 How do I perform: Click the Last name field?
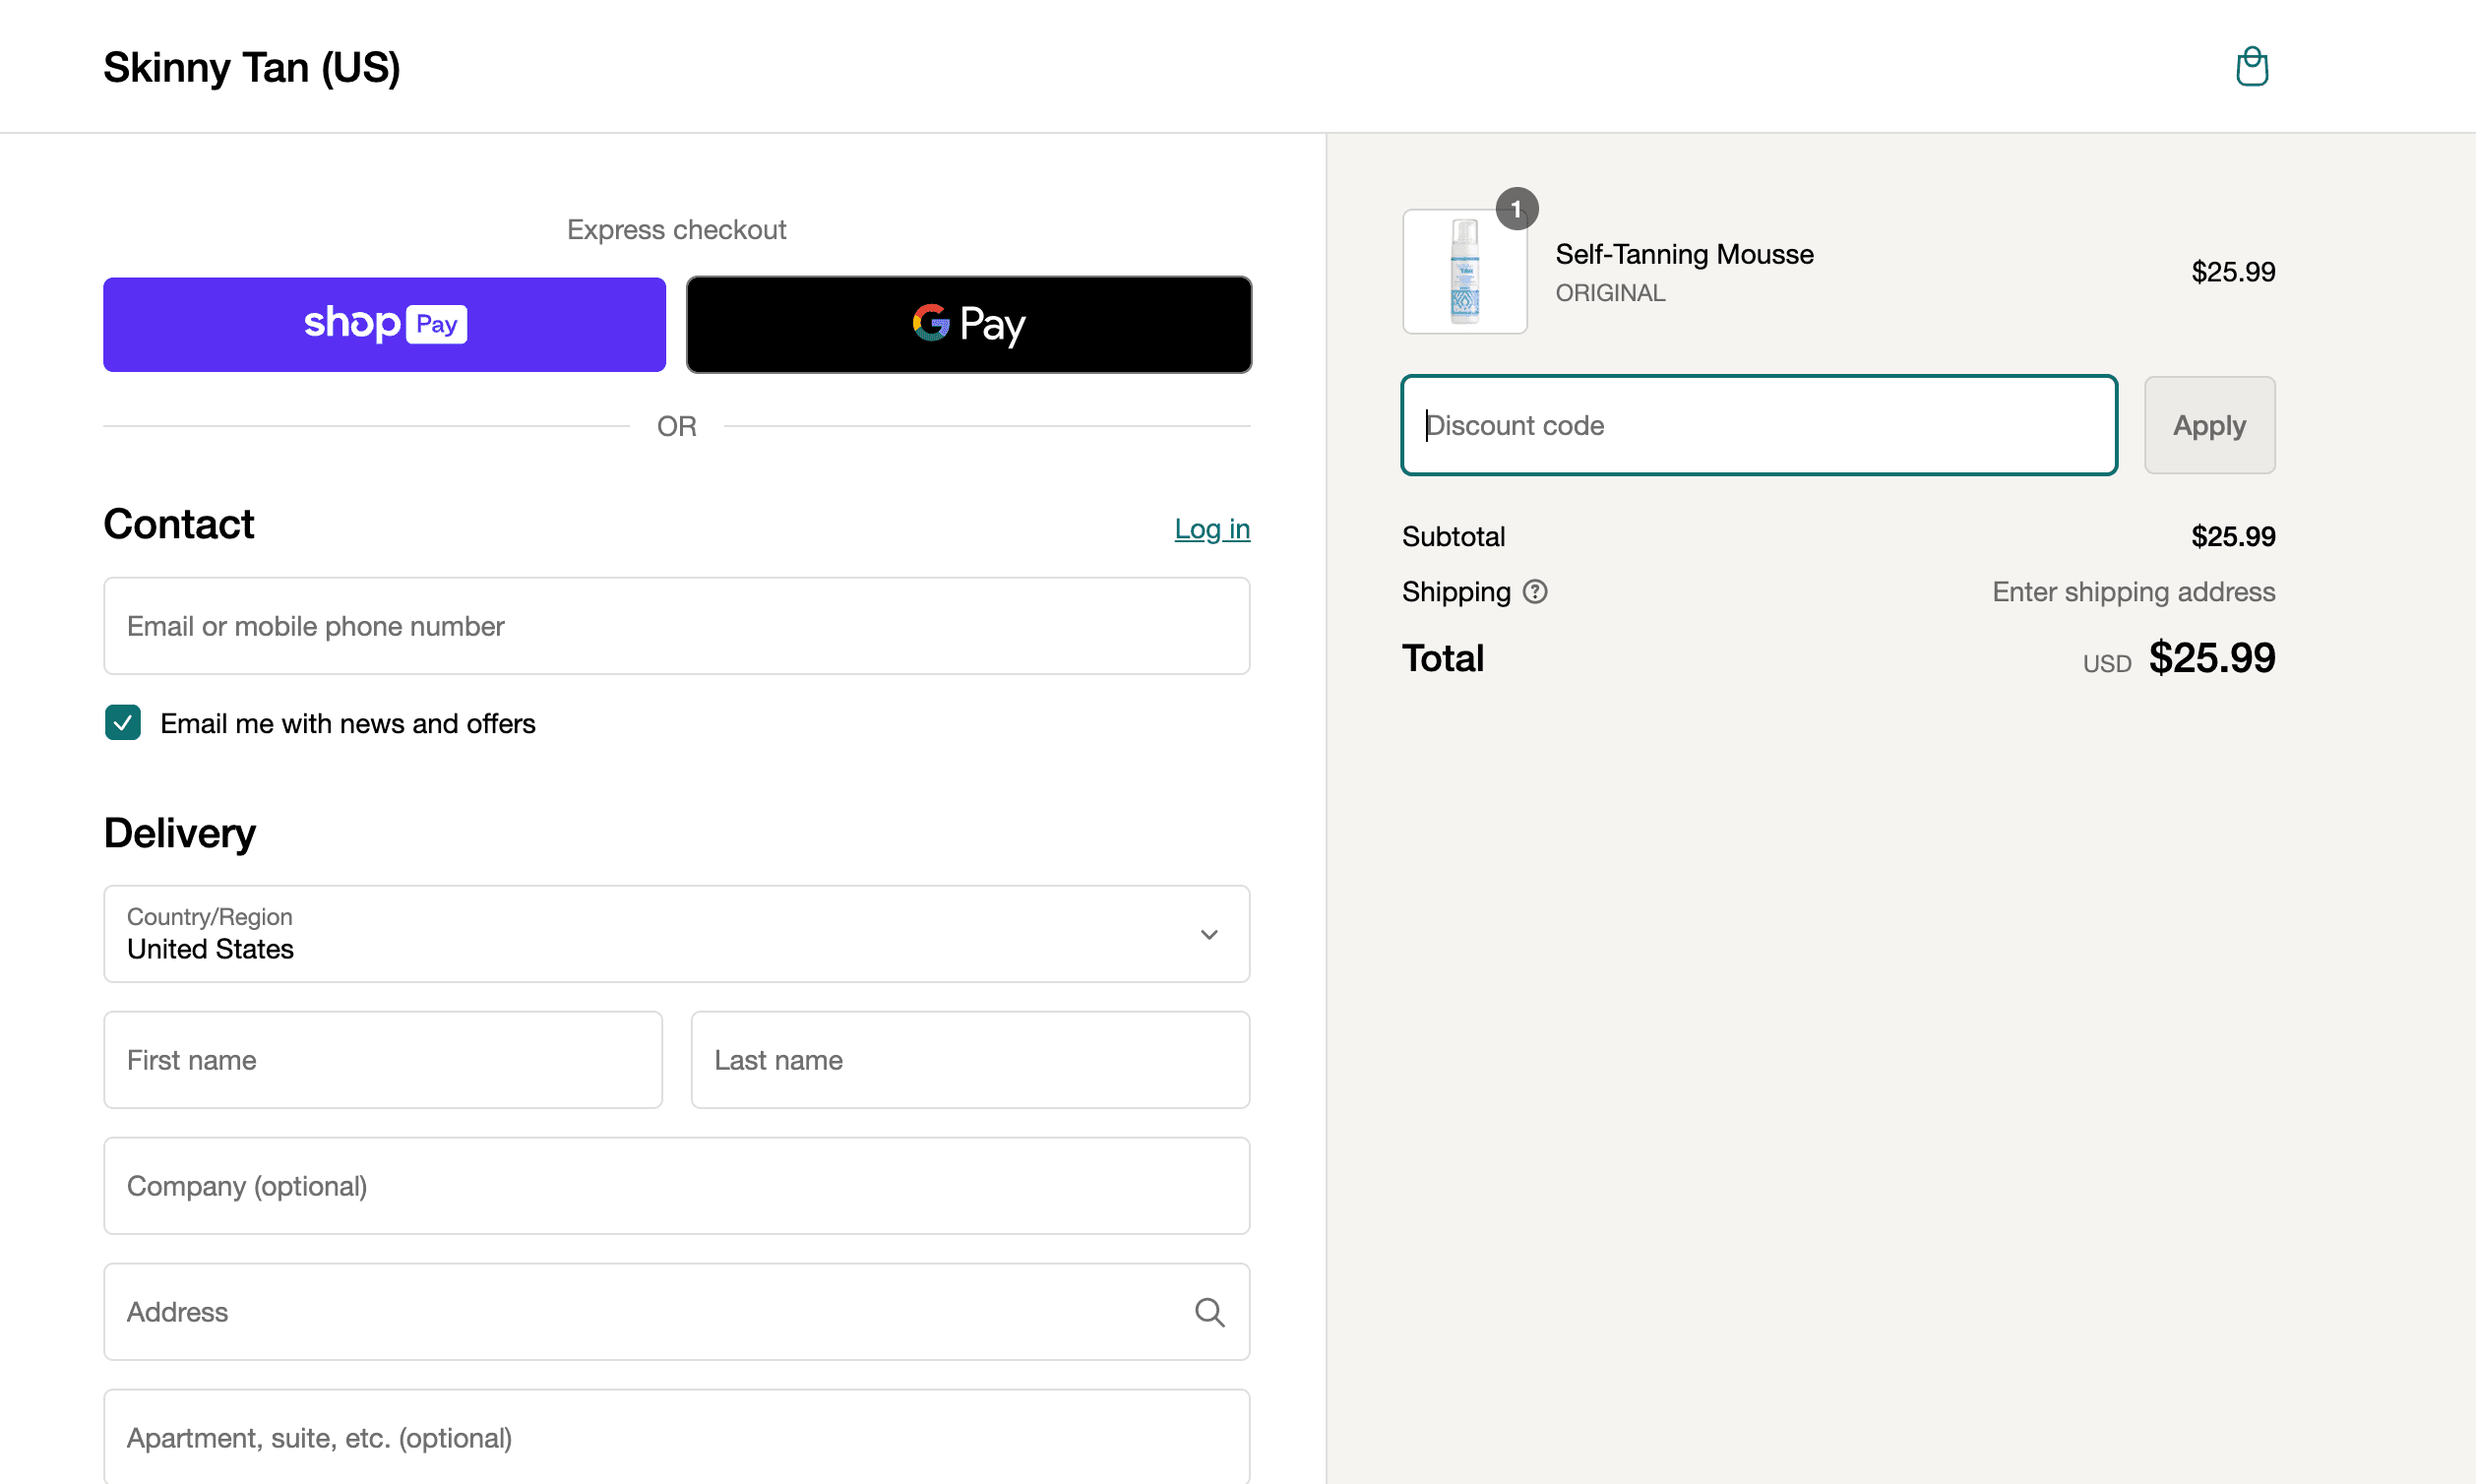pyautogui.click(x=970, y=1060)
